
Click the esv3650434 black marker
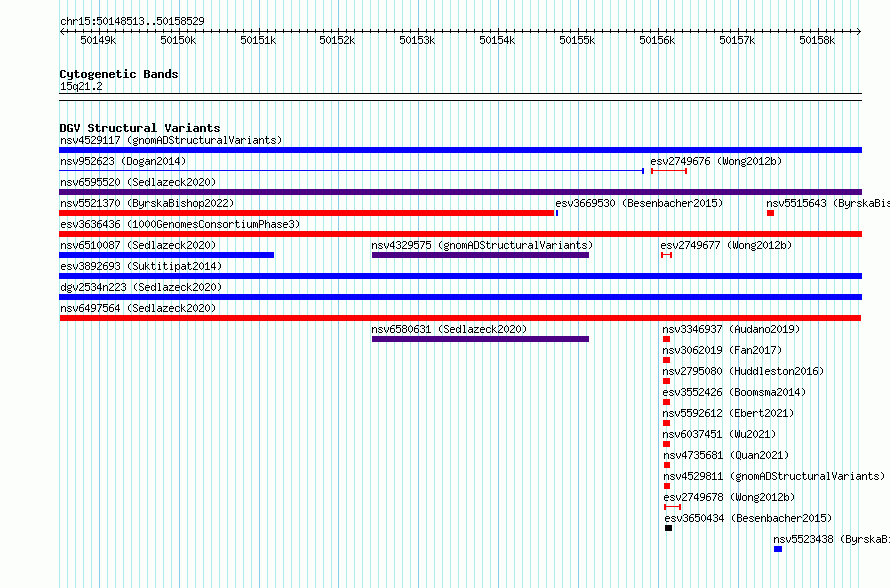tap(669, 528)
